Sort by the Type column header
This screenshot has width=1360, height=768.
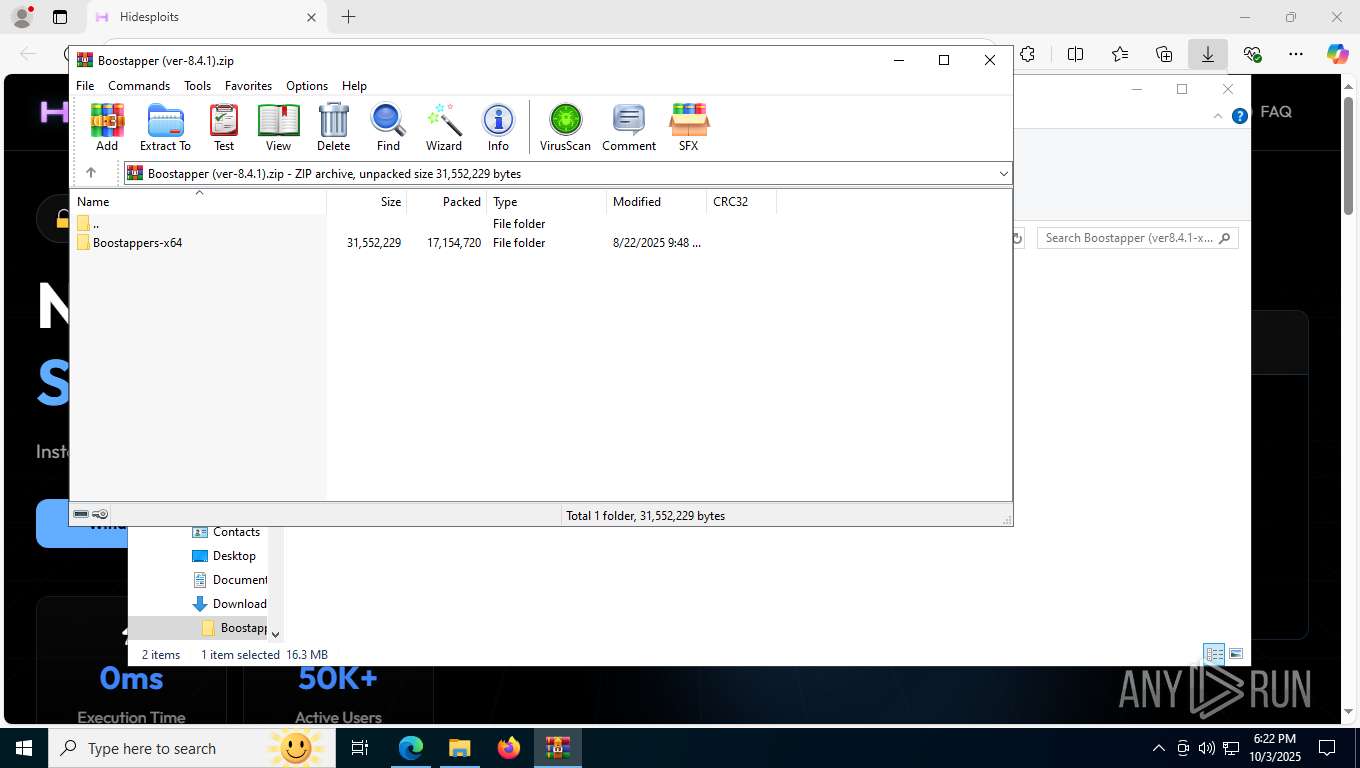[x=547, y=202]
